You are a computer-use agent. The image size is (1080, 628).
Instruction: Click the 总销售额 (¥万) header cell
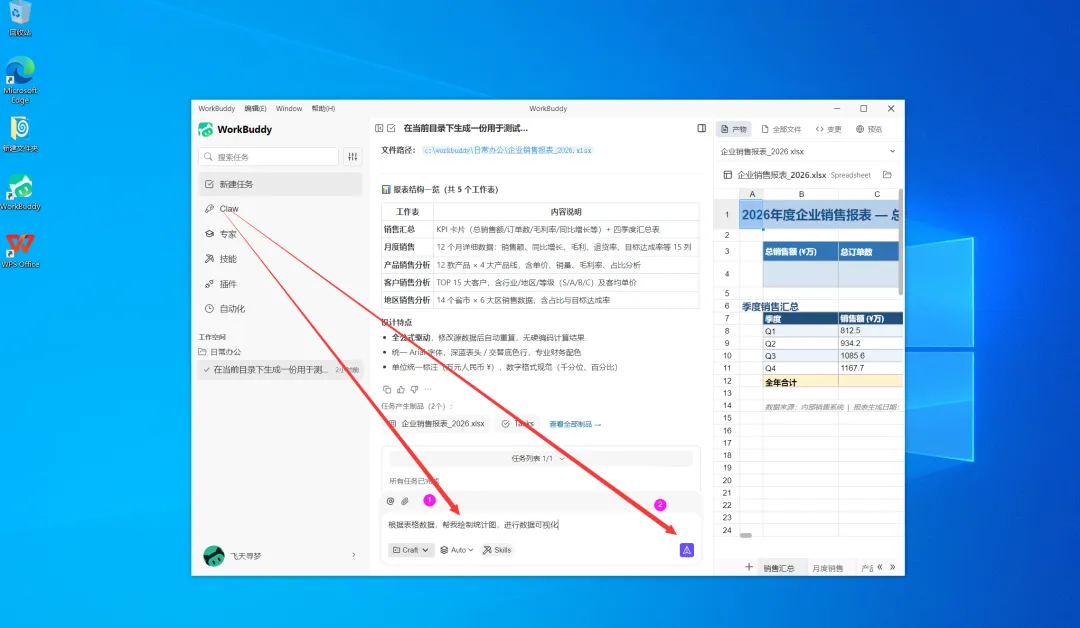(x=800, y=252)
